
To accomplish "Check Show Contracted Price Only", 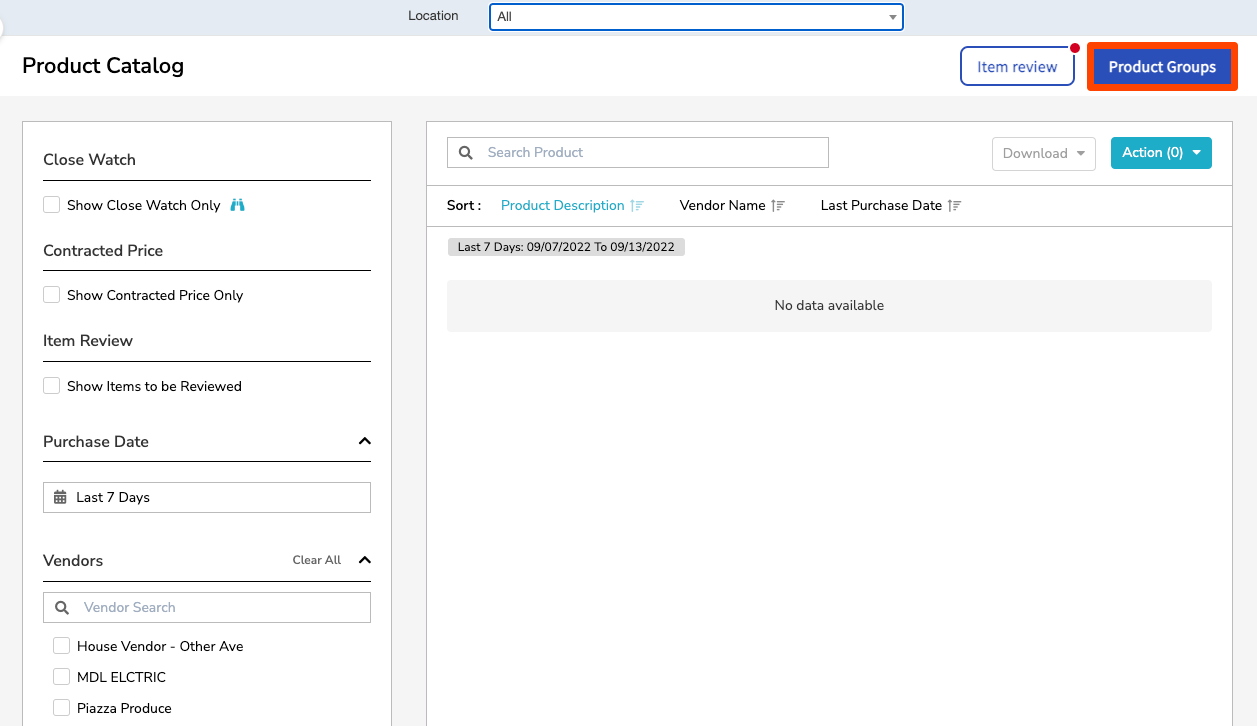I will tap(51, 294).
